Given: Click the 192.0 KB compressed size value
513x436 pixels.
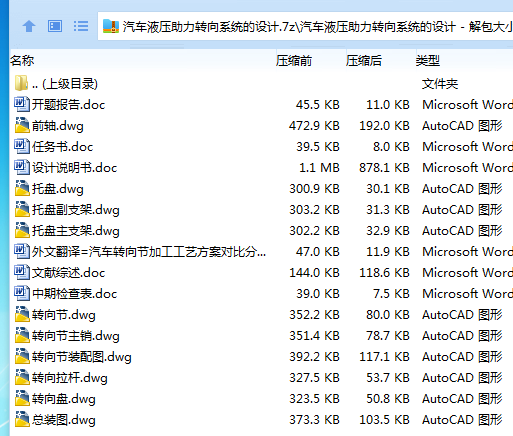Looking at the screenshot, I should pyautogui.click(x=384, y=126).
